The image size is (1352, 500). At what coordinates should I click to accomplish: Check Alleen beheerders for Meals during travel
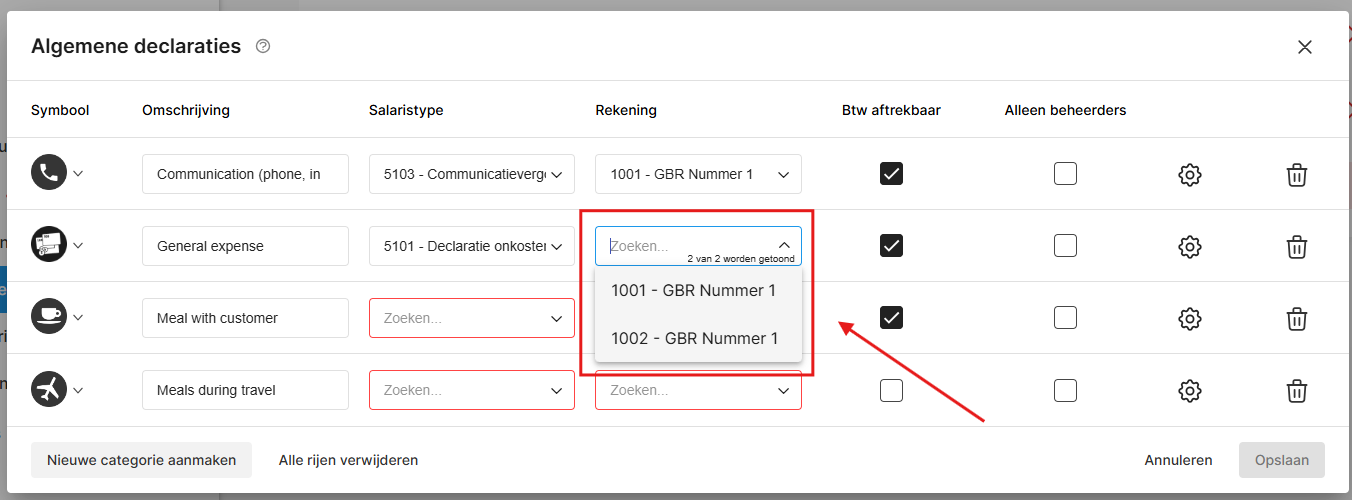[1065, 390]
